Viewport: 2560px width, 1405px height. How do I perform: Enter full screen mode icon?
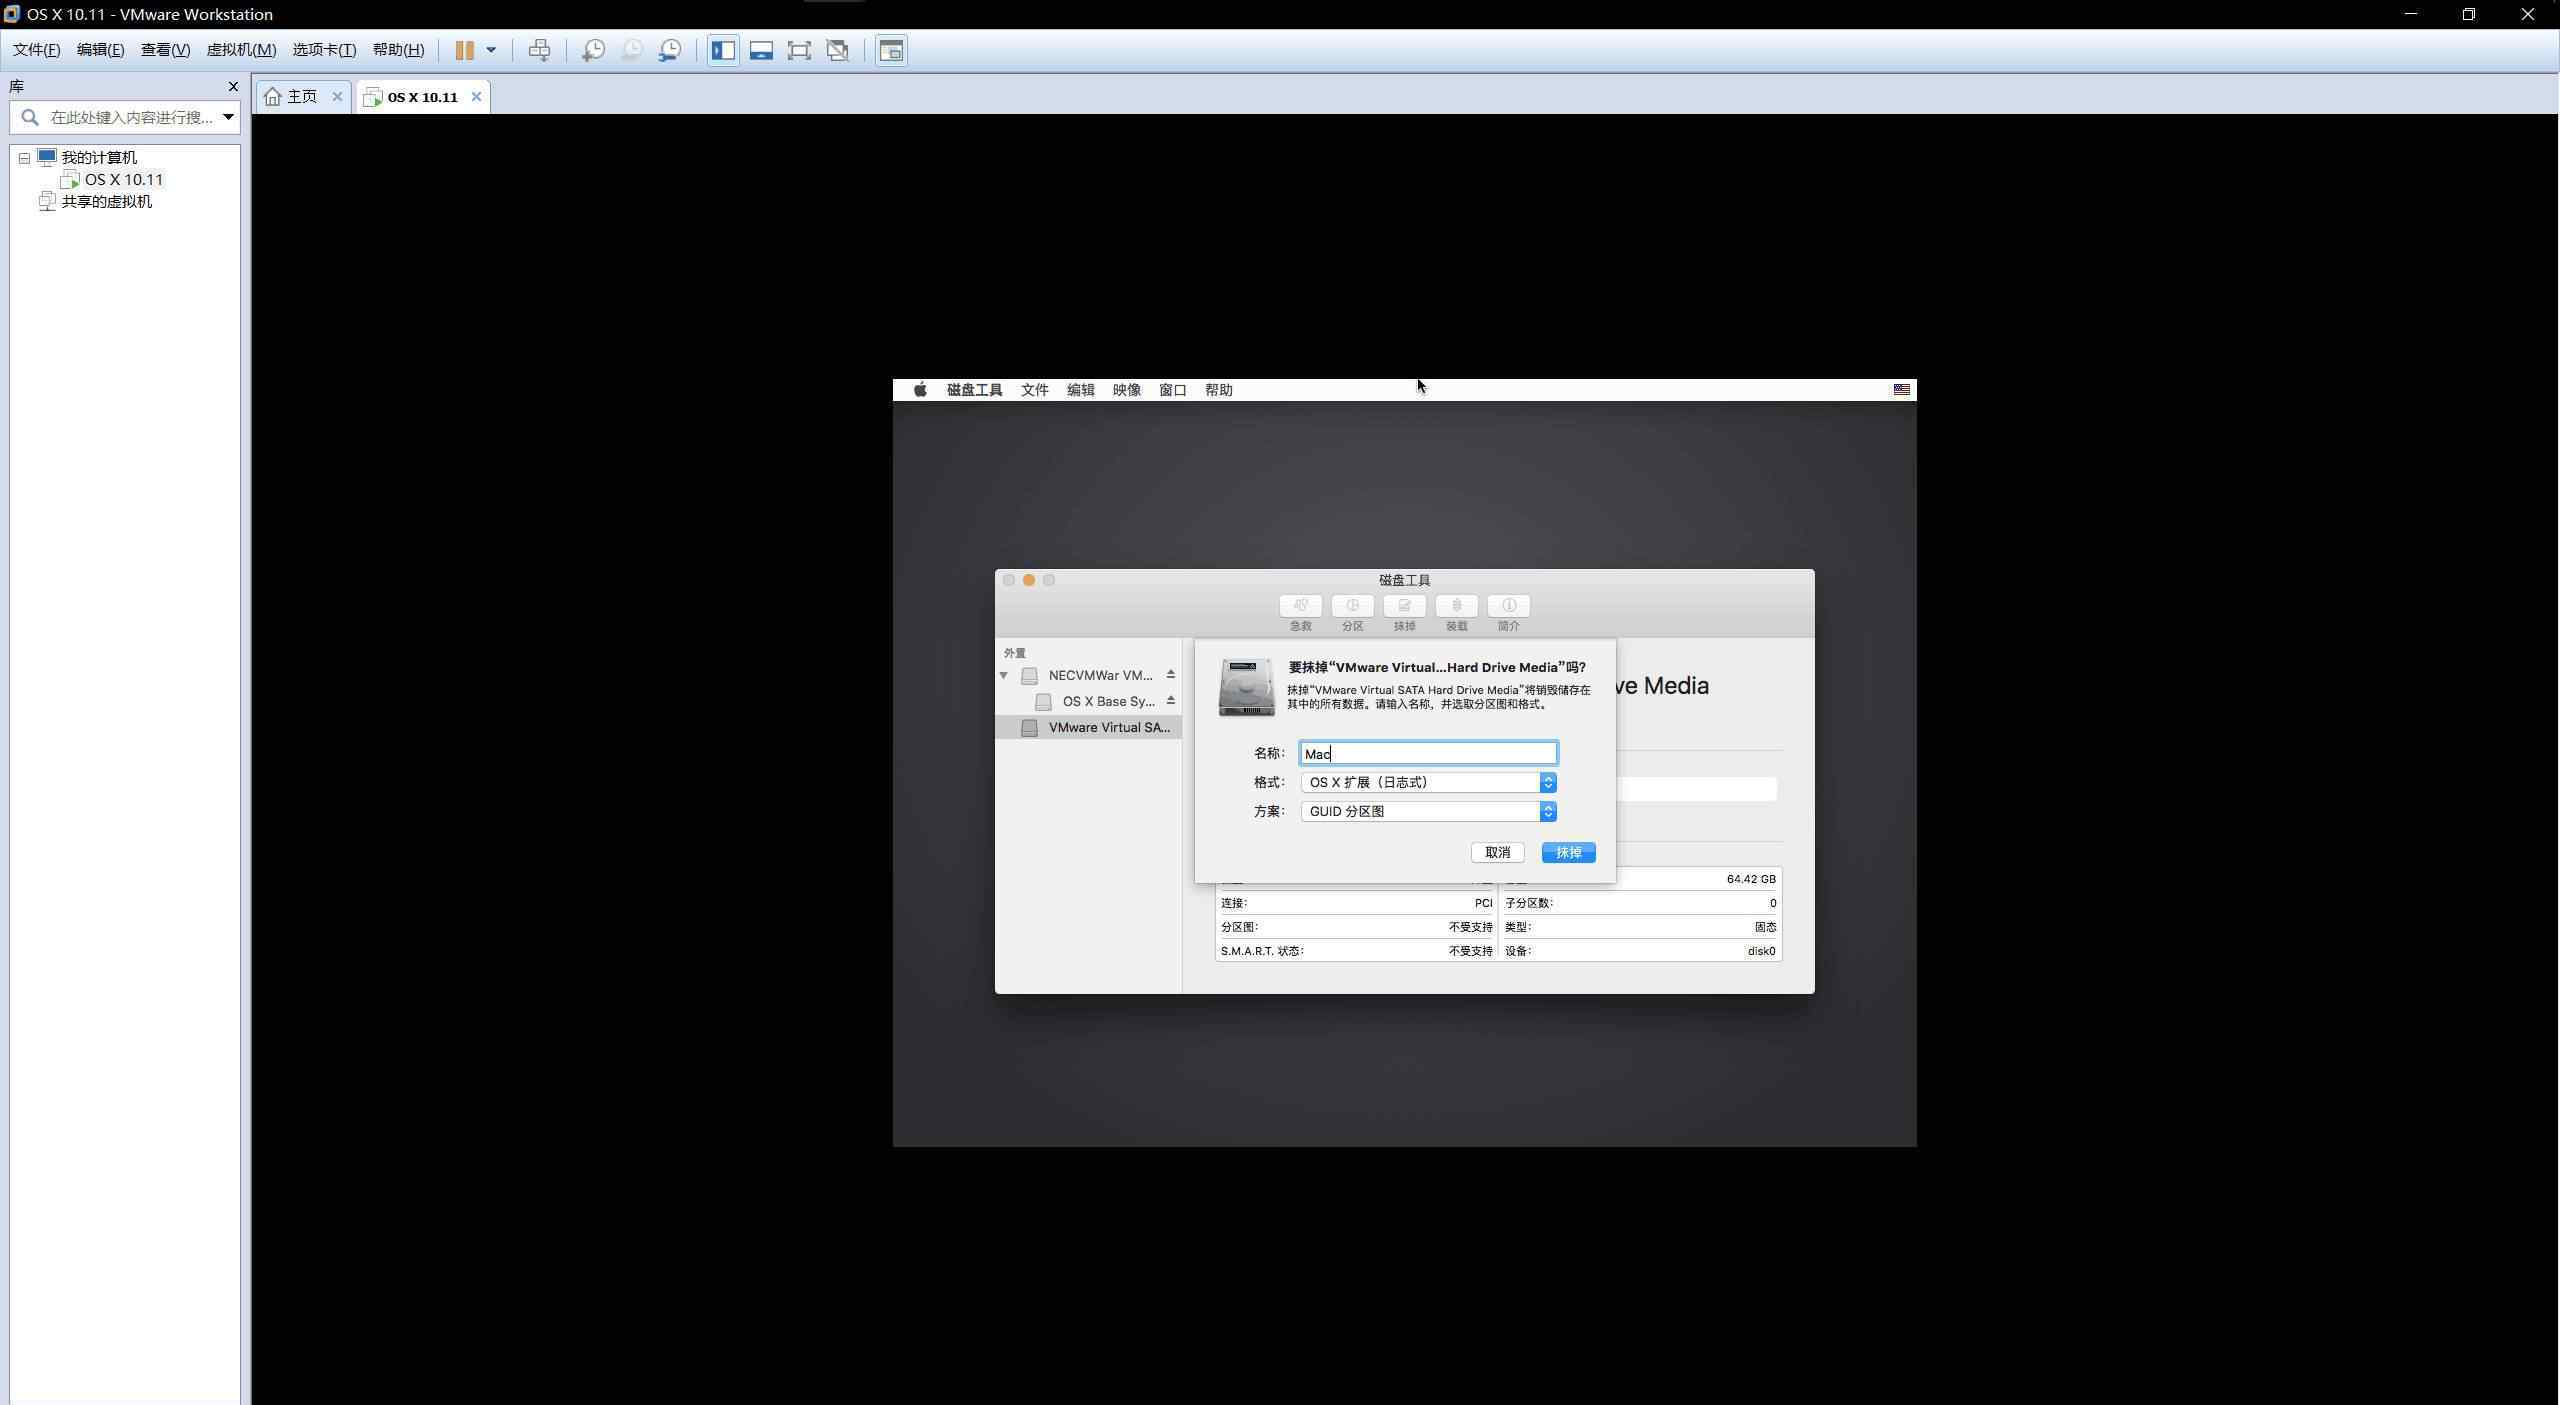click(799, 50)
